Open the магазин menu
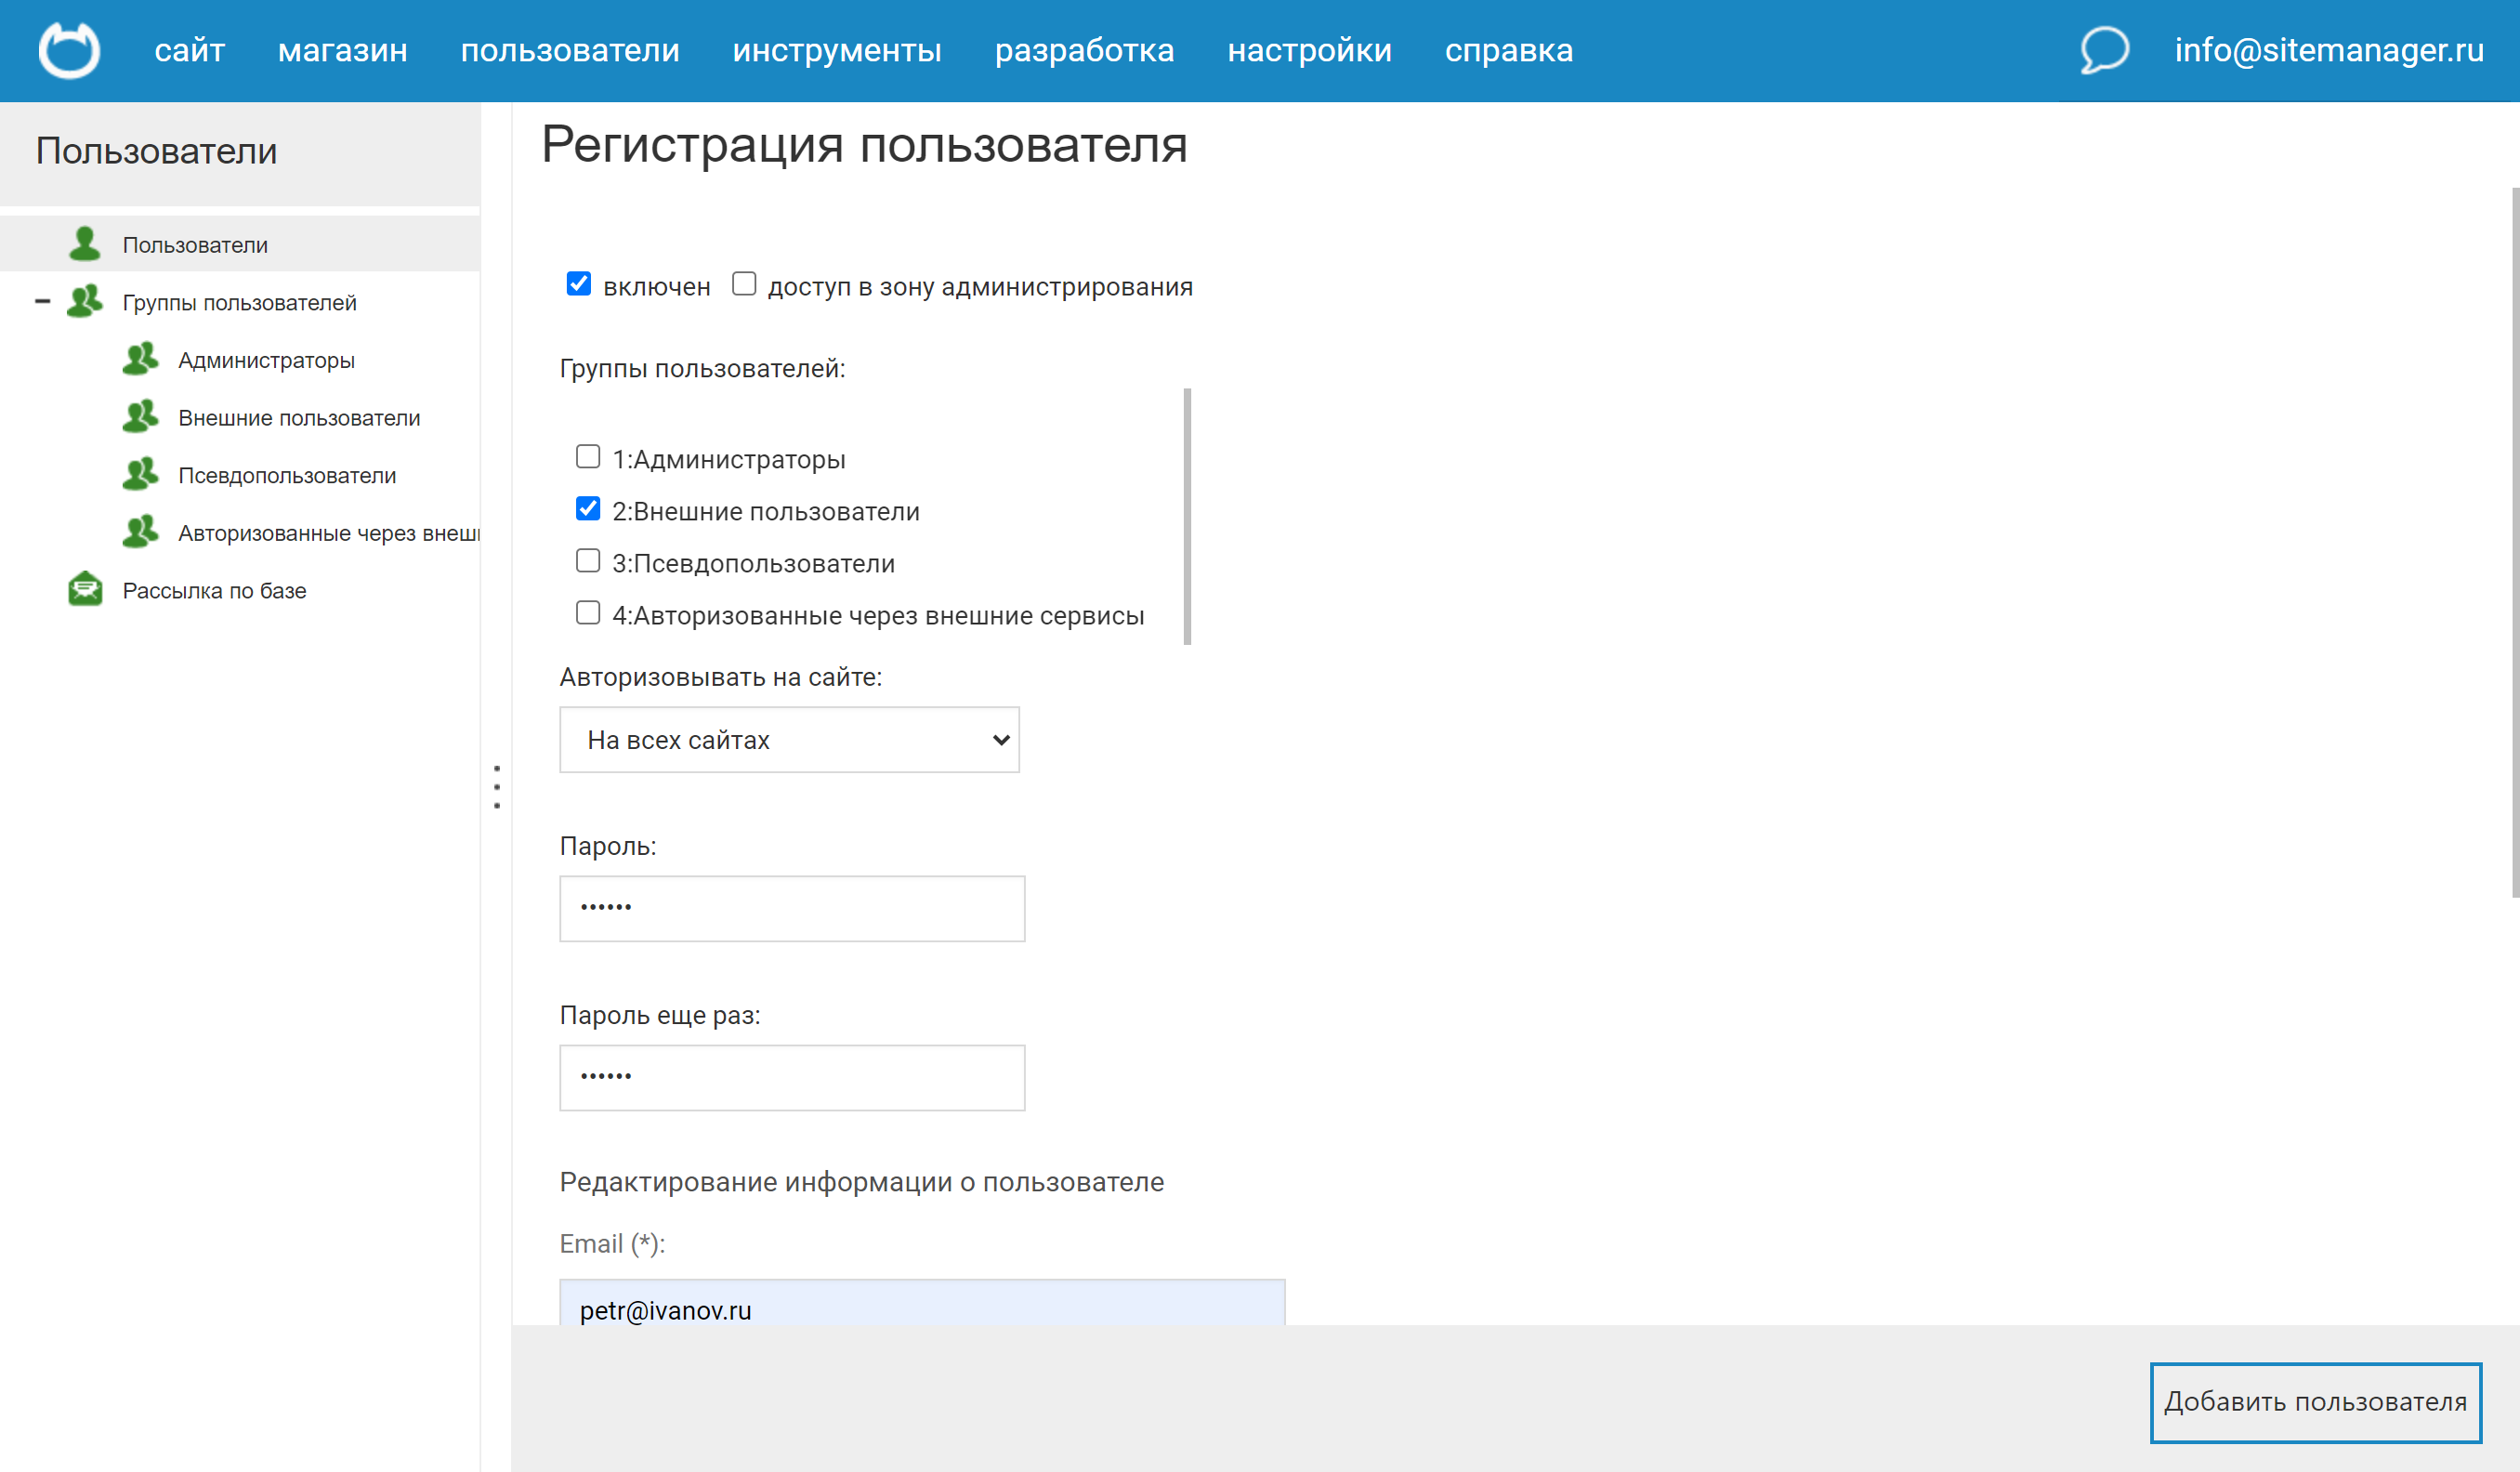The width and height of the screenshot is (2520, 1472). [x=342, y=50]
